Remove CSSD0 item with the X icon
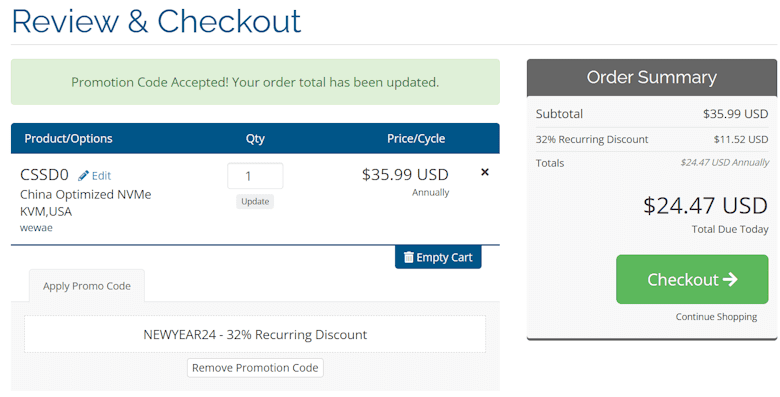780x397 pixels. pos(485,172)
